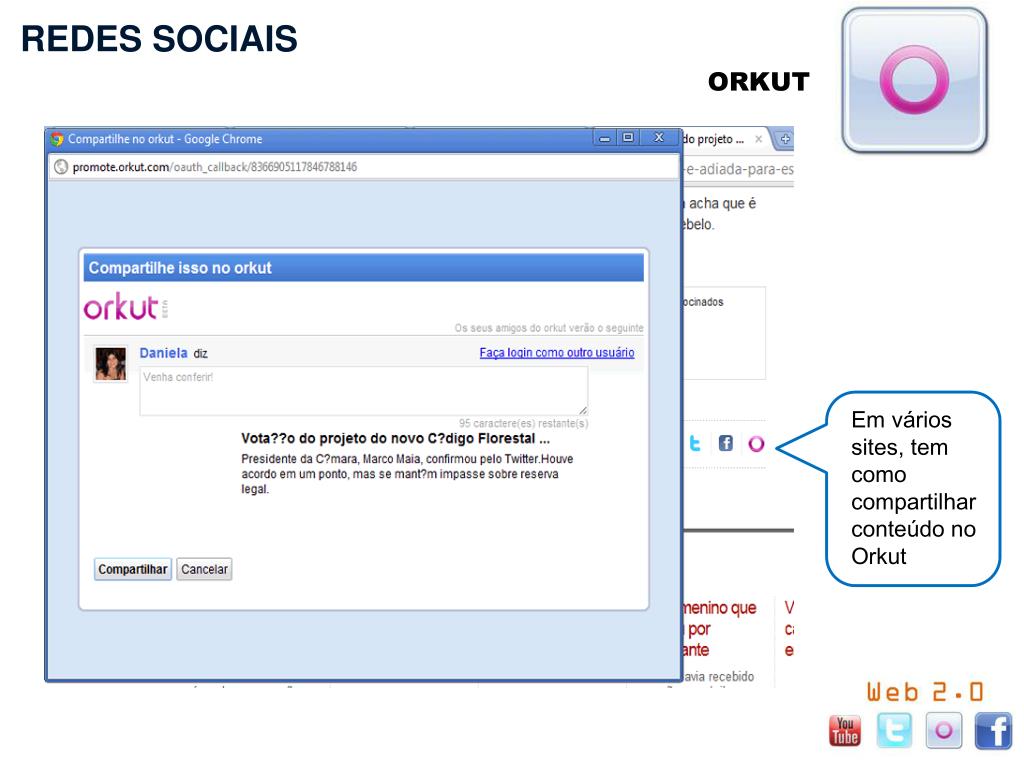1024x768 pixels.
Task: Click the Chrome icon in popup title bar
Action: tap(57, 139)
